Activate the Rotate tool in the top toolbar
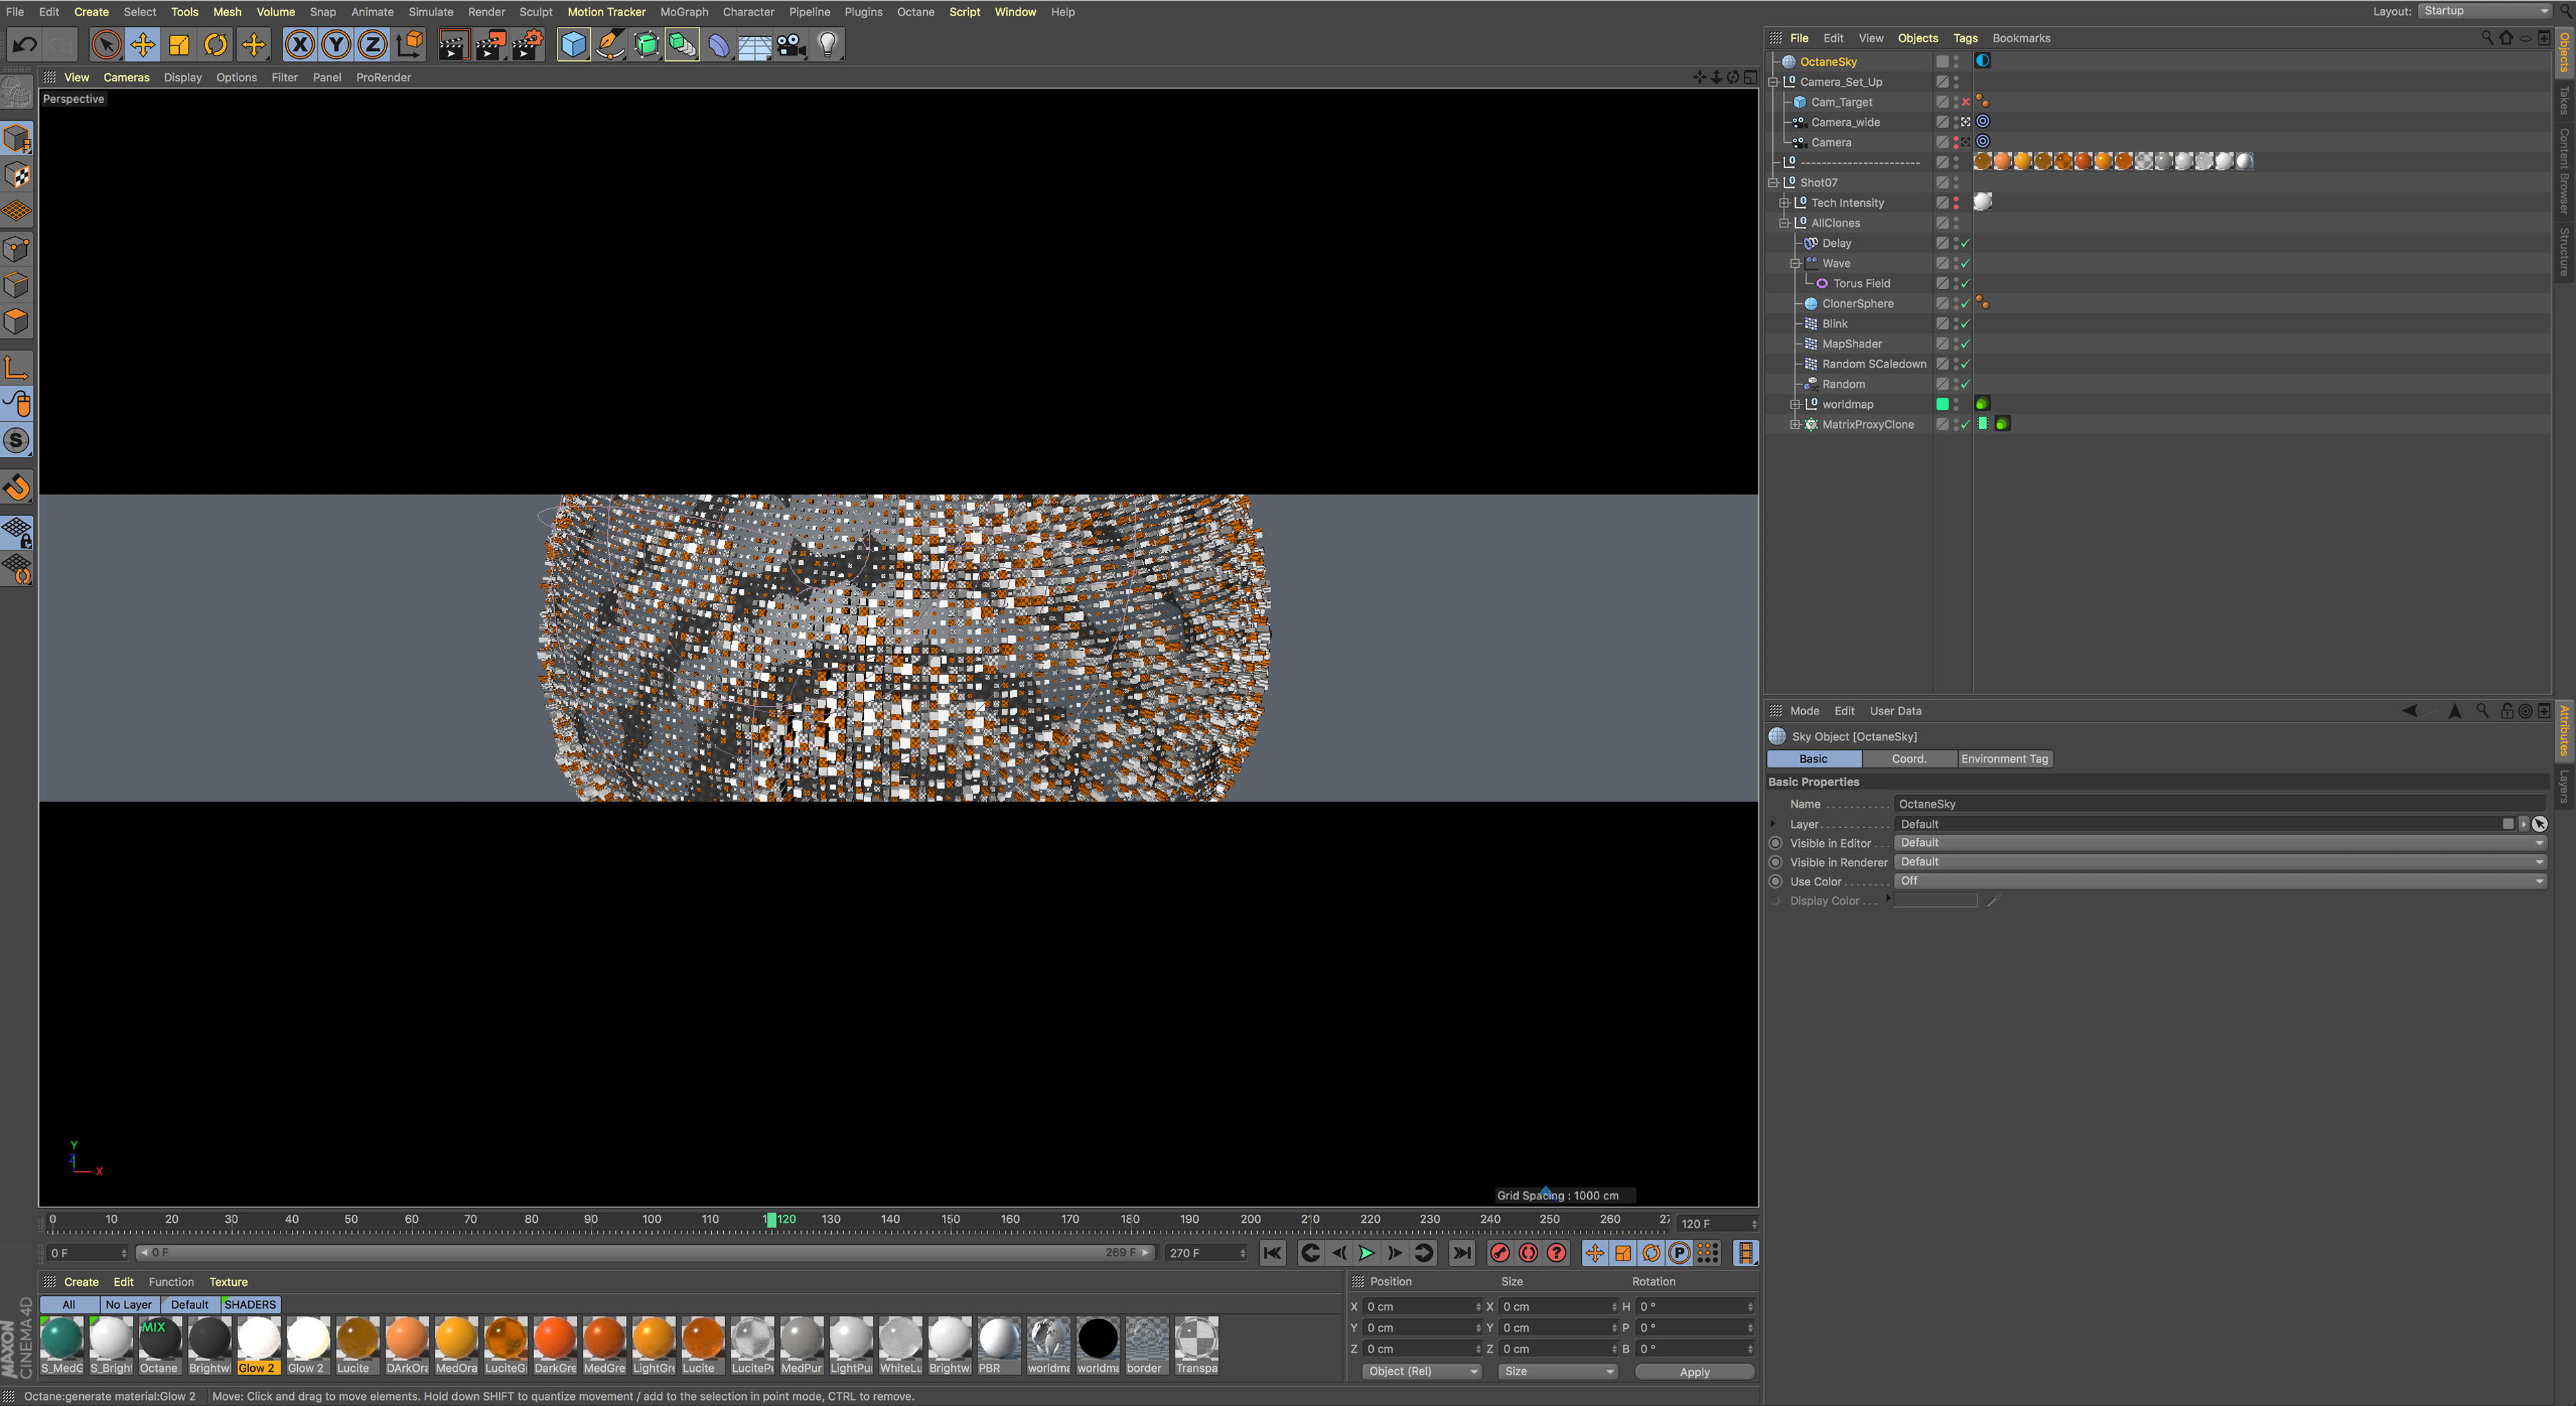The height and width of the screenshot is (1406, 2576). [x=216, y=45]
